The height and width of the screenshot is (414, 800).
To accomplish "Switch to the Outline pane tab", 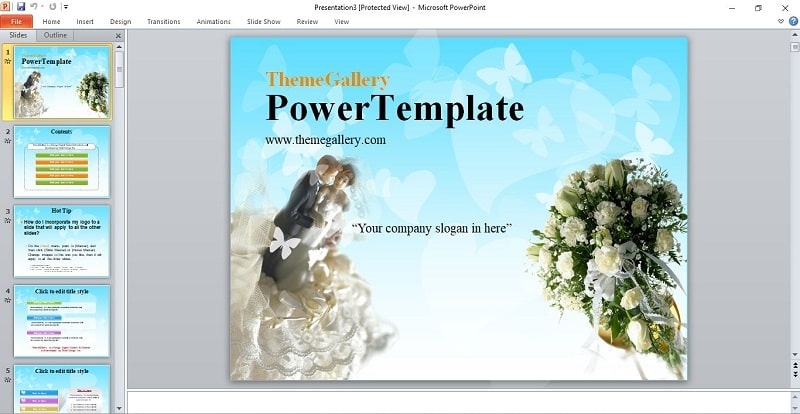I will tap(55, 35).
